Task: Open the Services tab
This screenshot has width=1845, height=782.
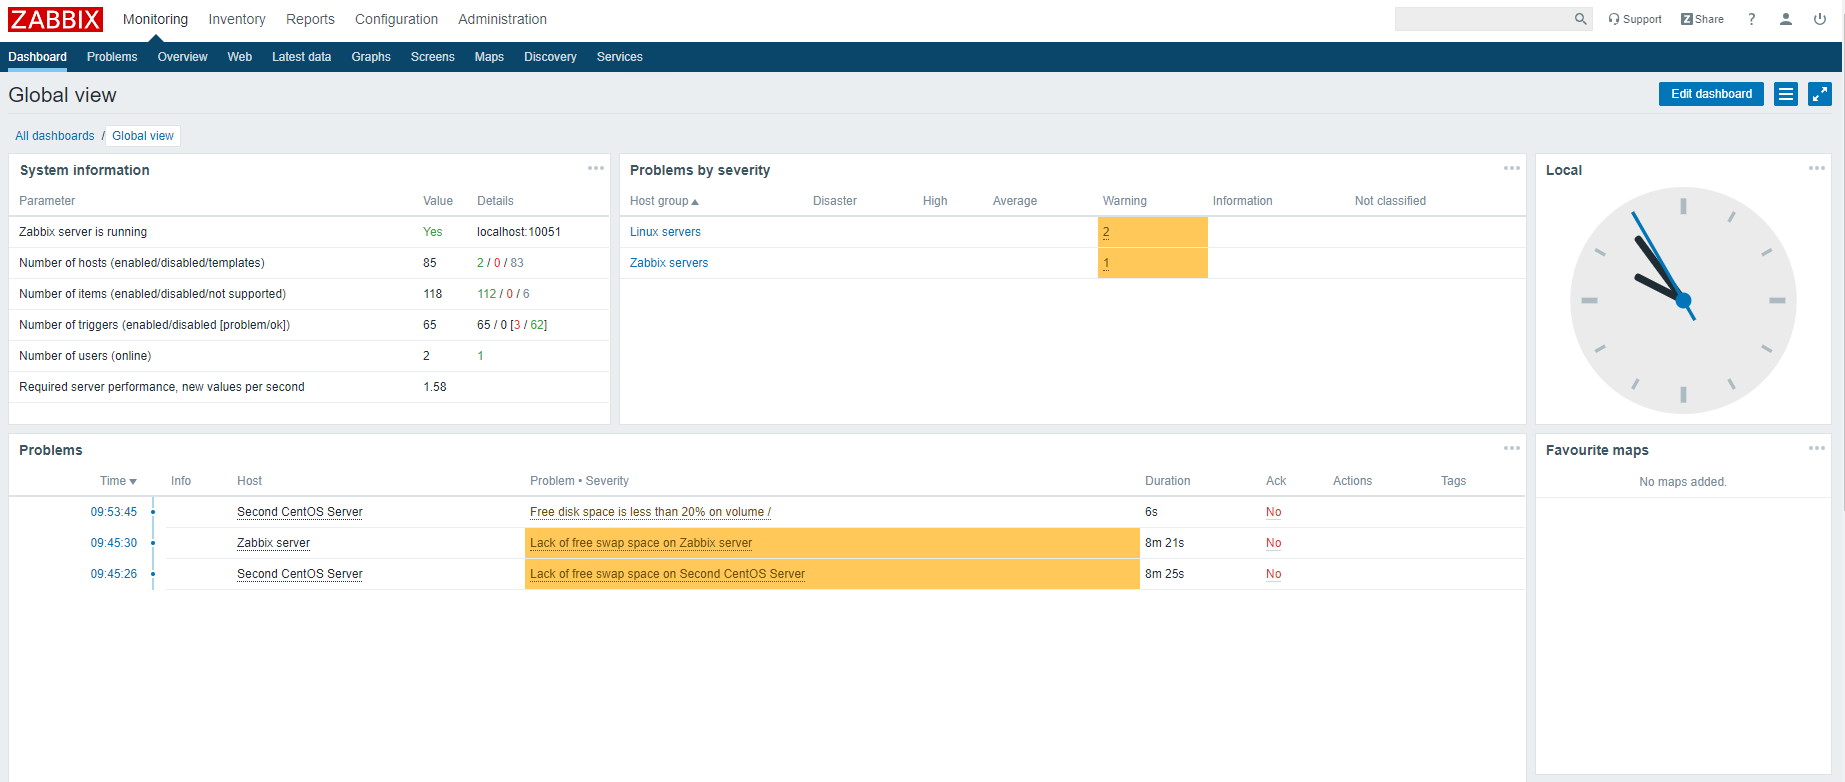Action: coord(620,57)
